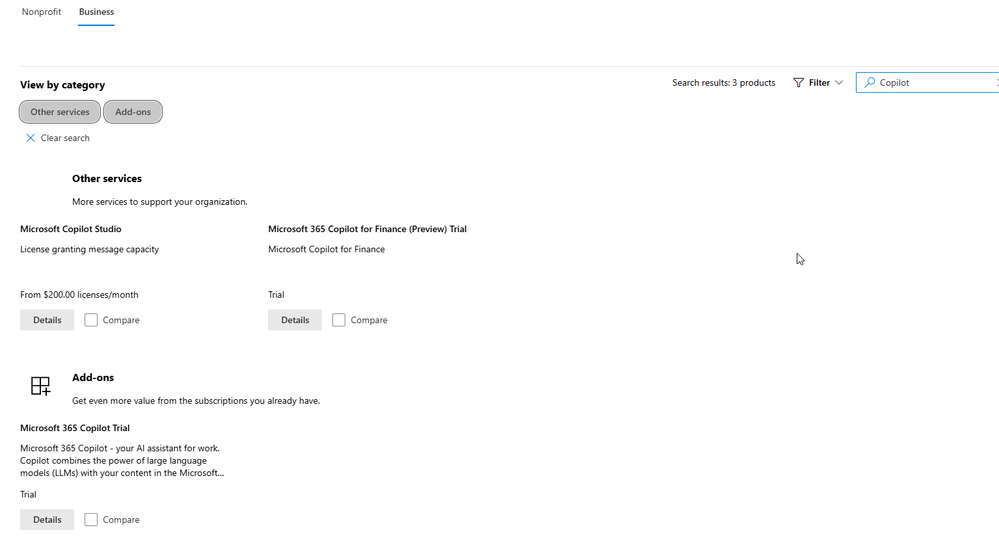
Task: Click From $200.00 licenses/month price text
Action: tap(79, 294)
